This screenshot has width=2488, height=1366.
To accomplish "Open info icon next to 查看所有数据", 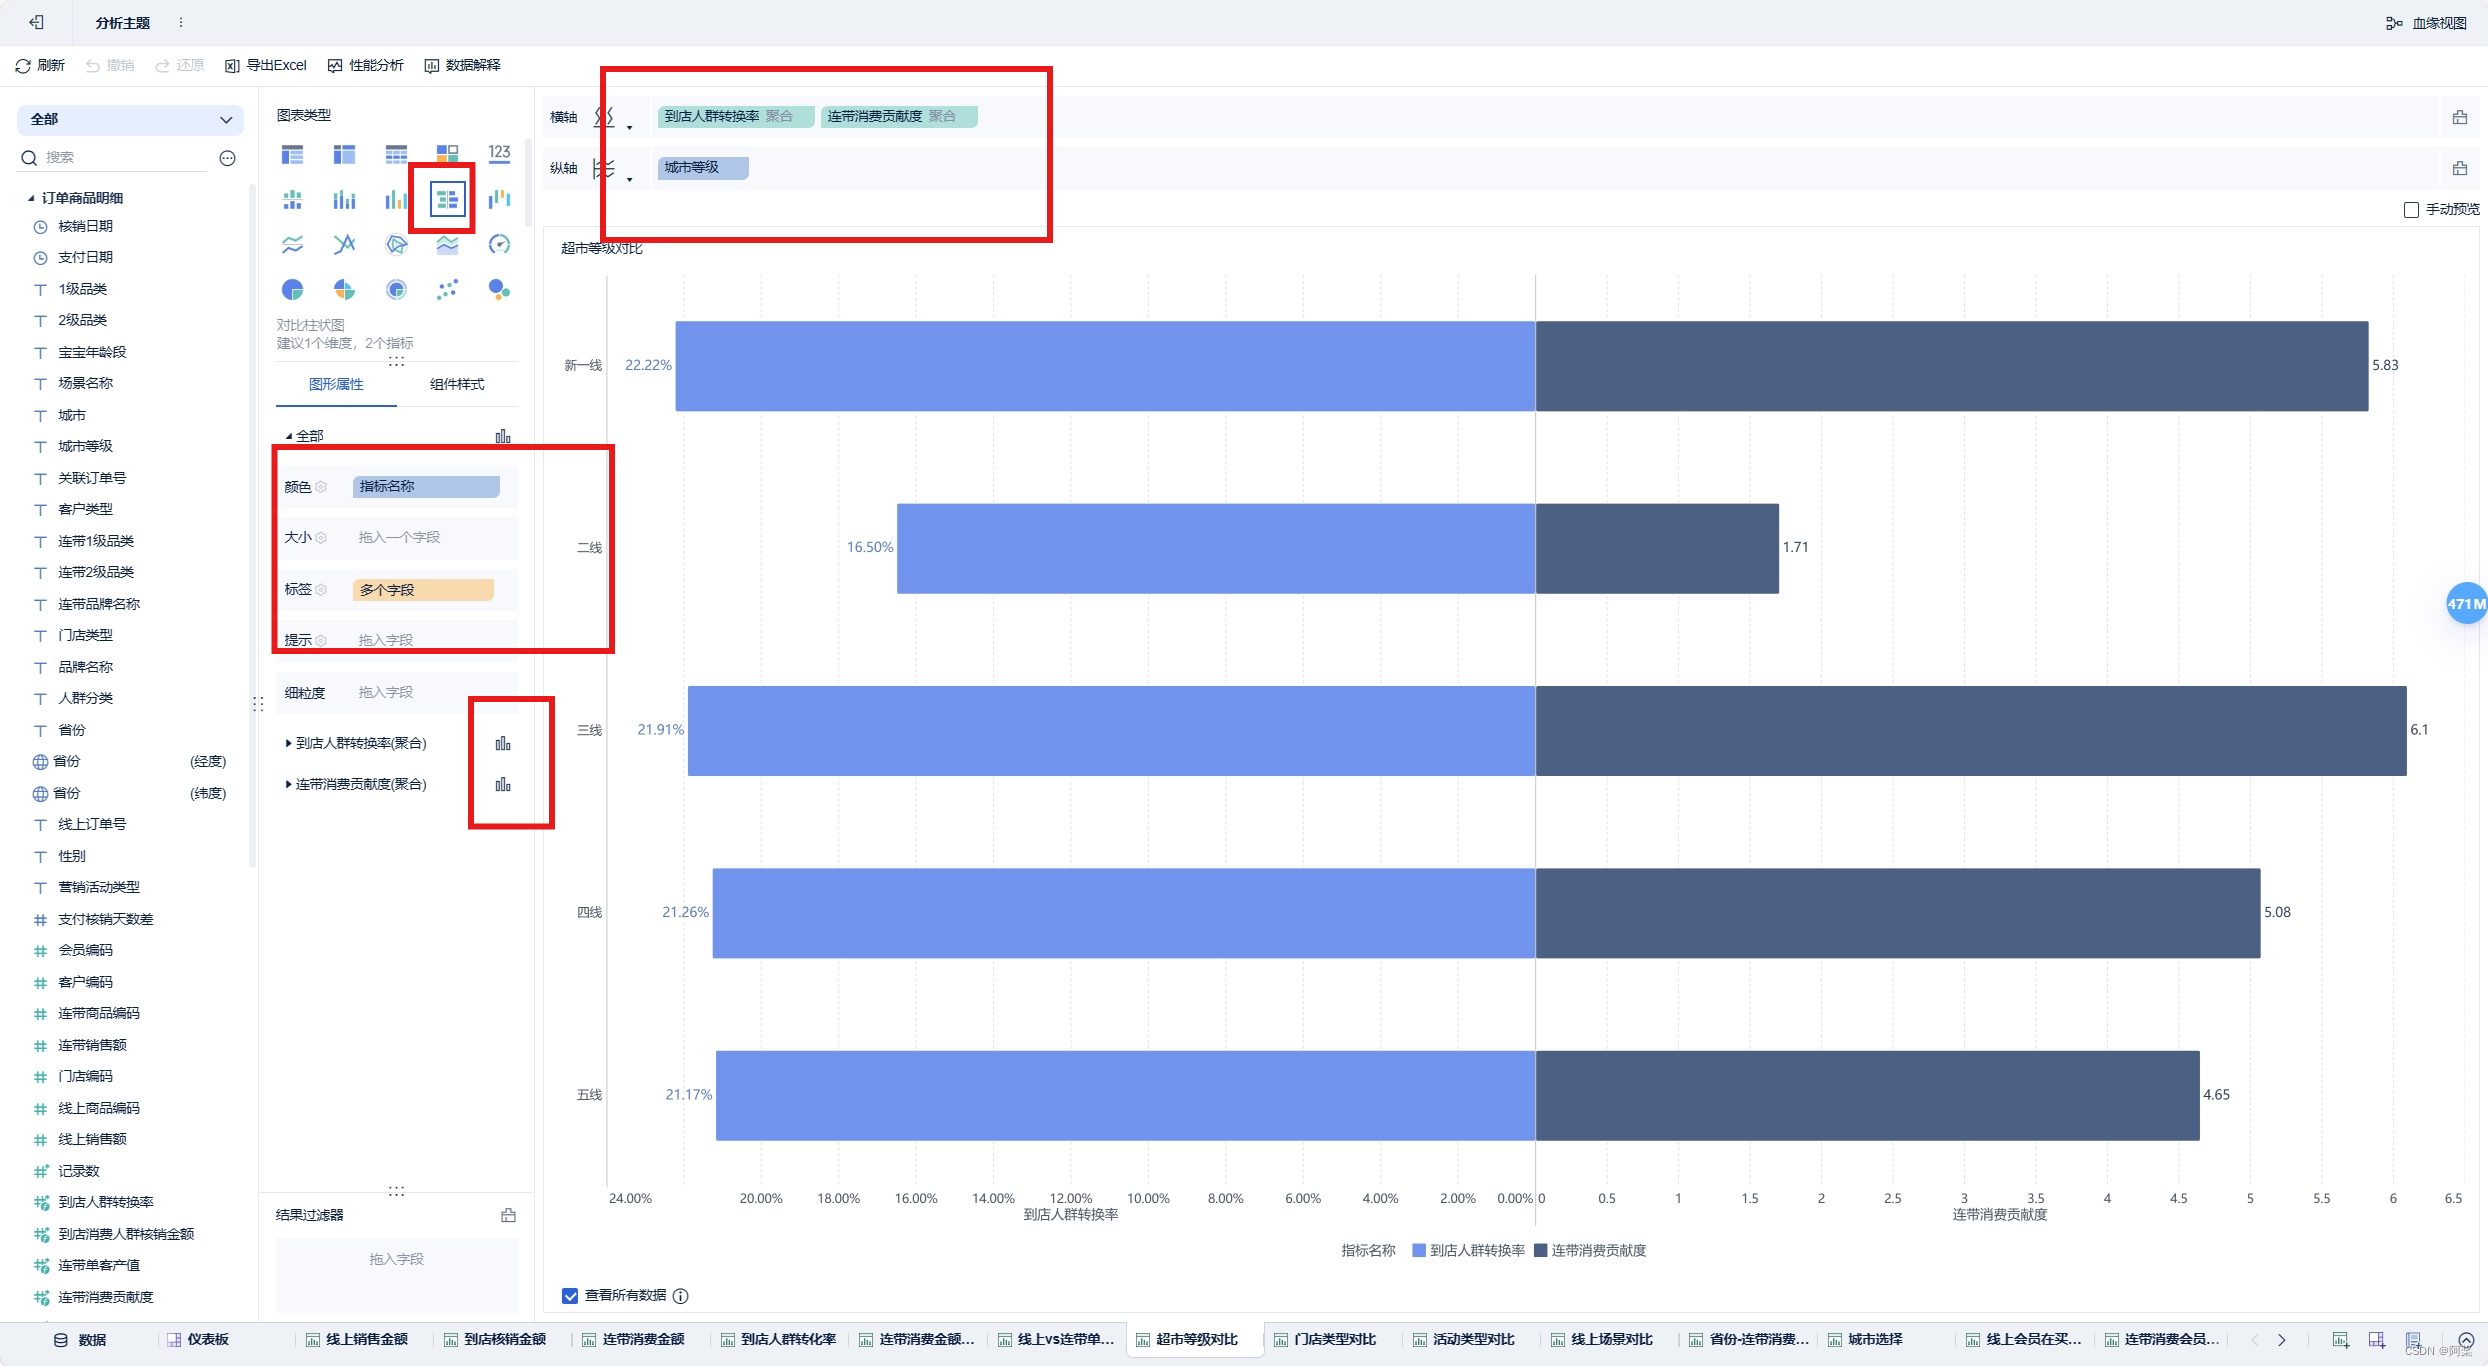I will (x=681, y=1296).
